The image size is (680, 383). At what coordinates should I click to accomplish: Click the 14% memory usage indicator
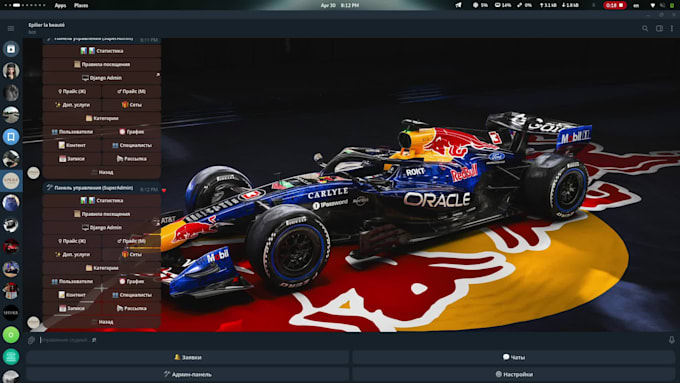[x=503, y=5]
